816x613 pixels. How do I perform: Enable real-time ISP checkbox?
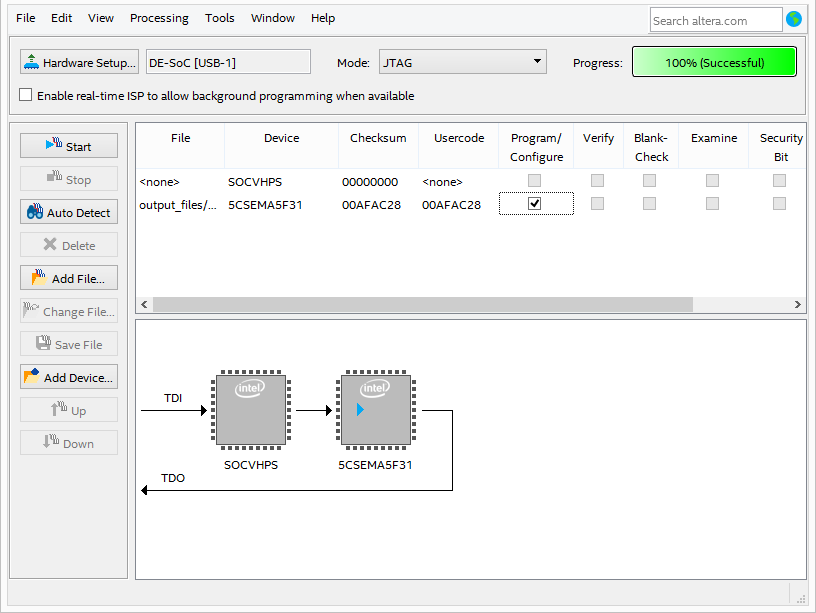pyautogui.click(x=26, y=95)
